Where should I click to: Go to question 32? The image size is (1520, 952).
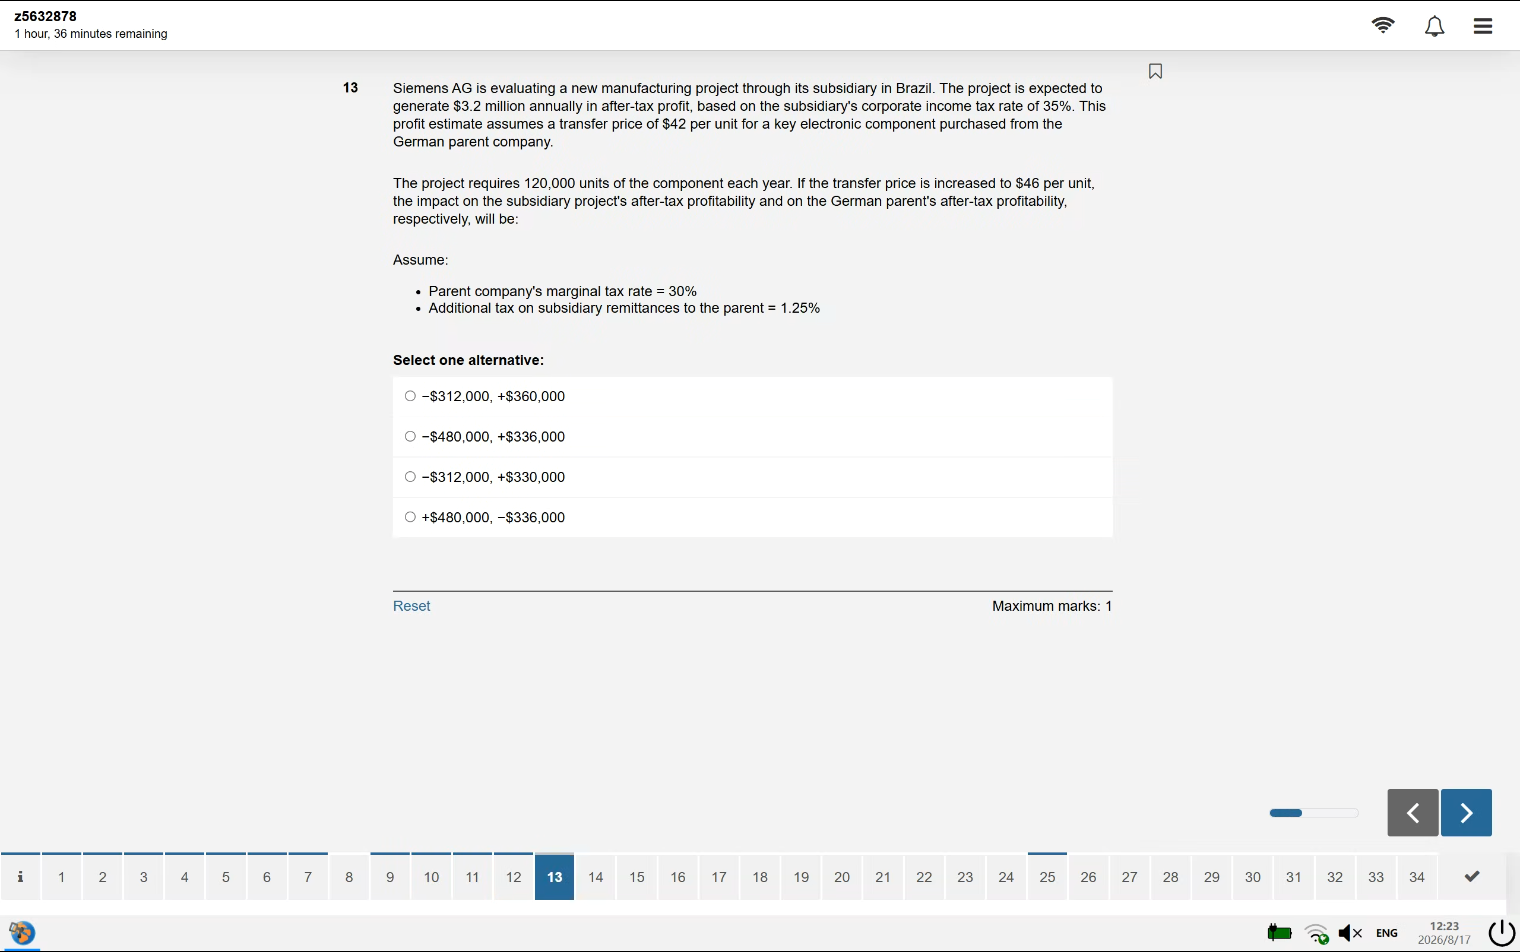[1335, 877]
